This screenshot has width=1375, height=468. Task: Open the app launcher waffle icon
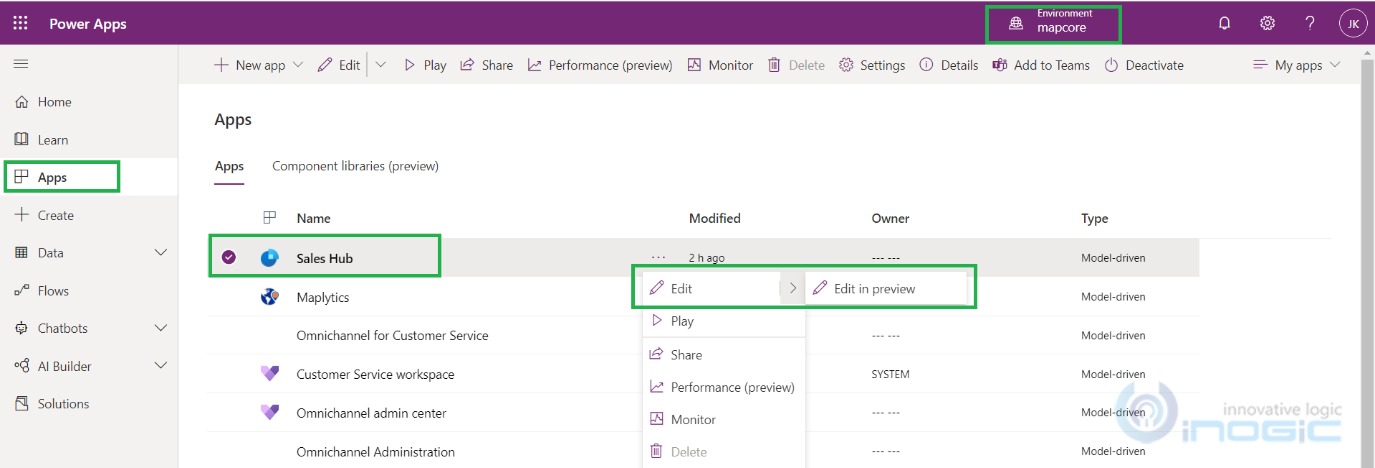point(21,23)
